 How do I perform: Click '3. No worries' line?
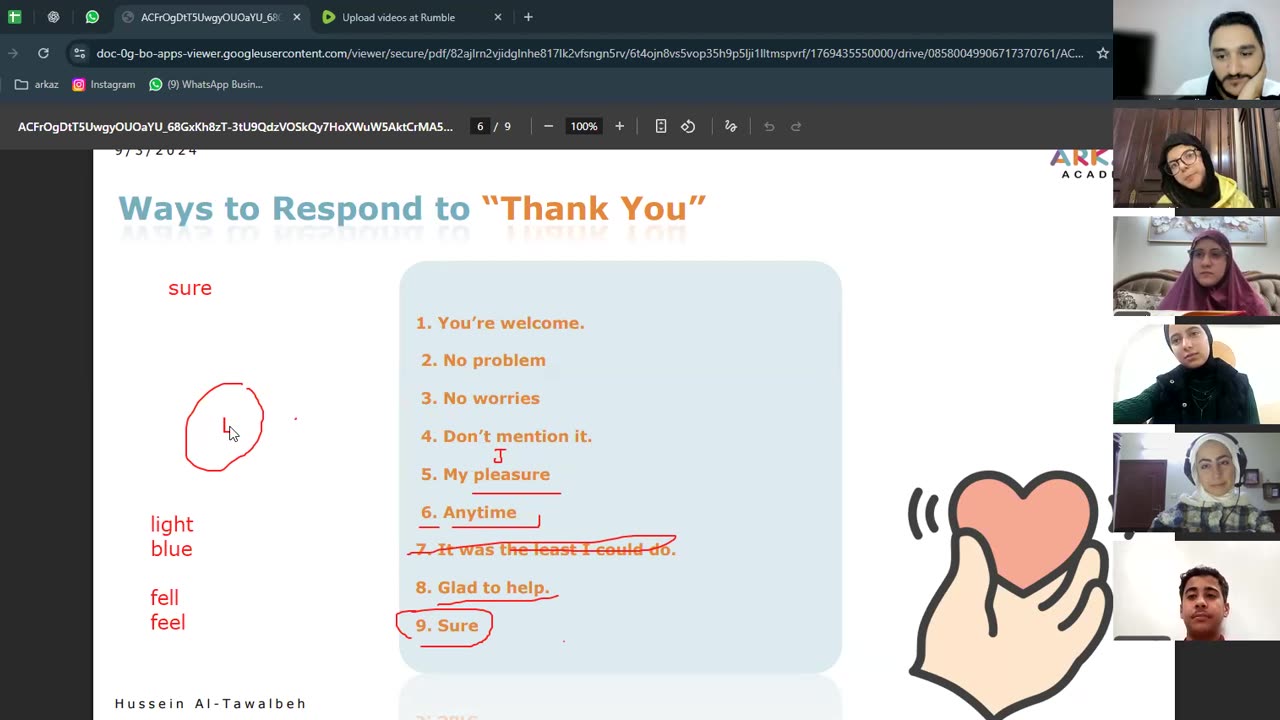(480, 398)
